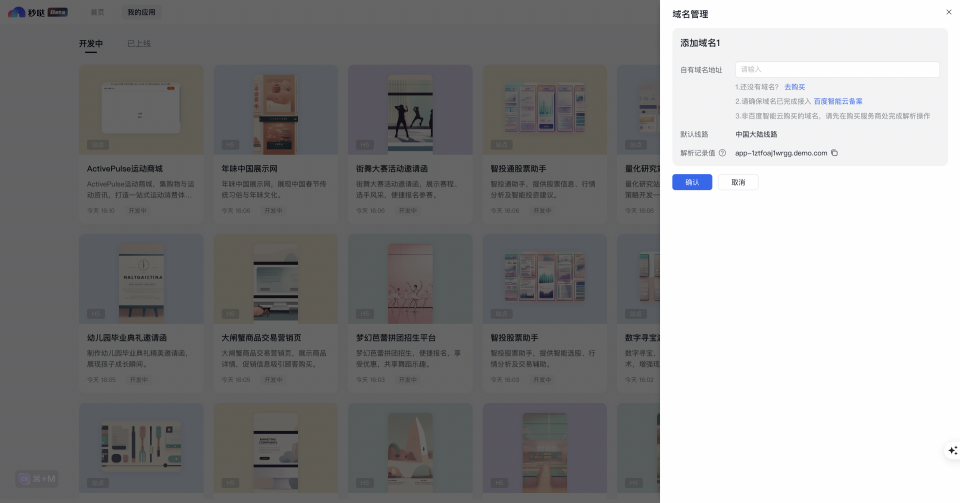Cancel with the 取消 button

click(738, 182)
